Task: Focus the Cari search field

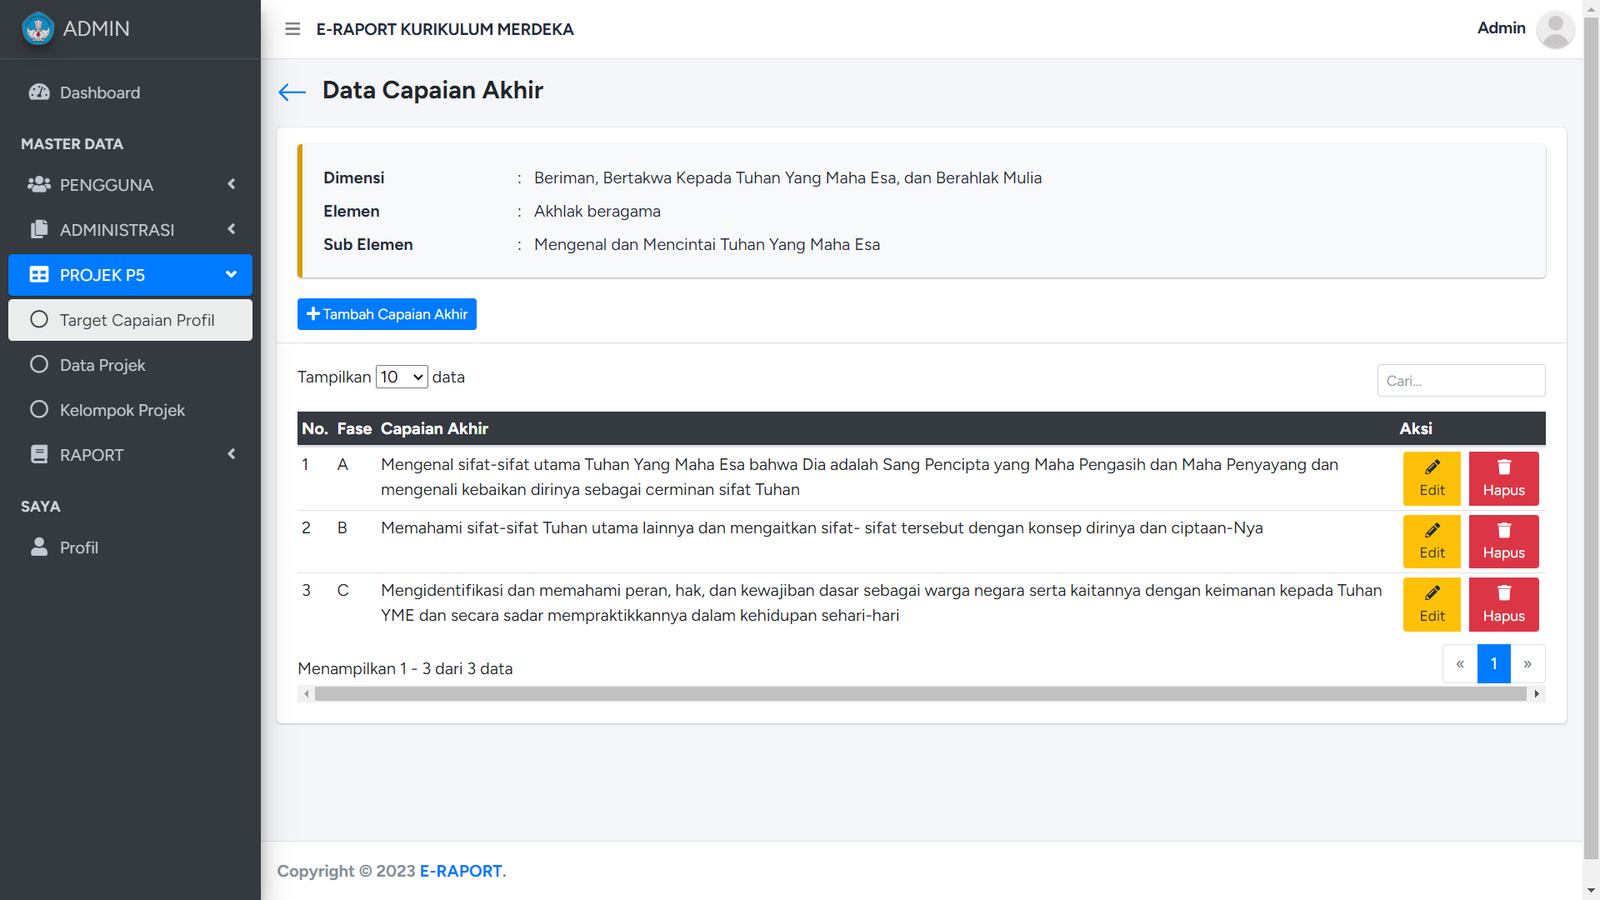Action: (x=1460, y=381)
